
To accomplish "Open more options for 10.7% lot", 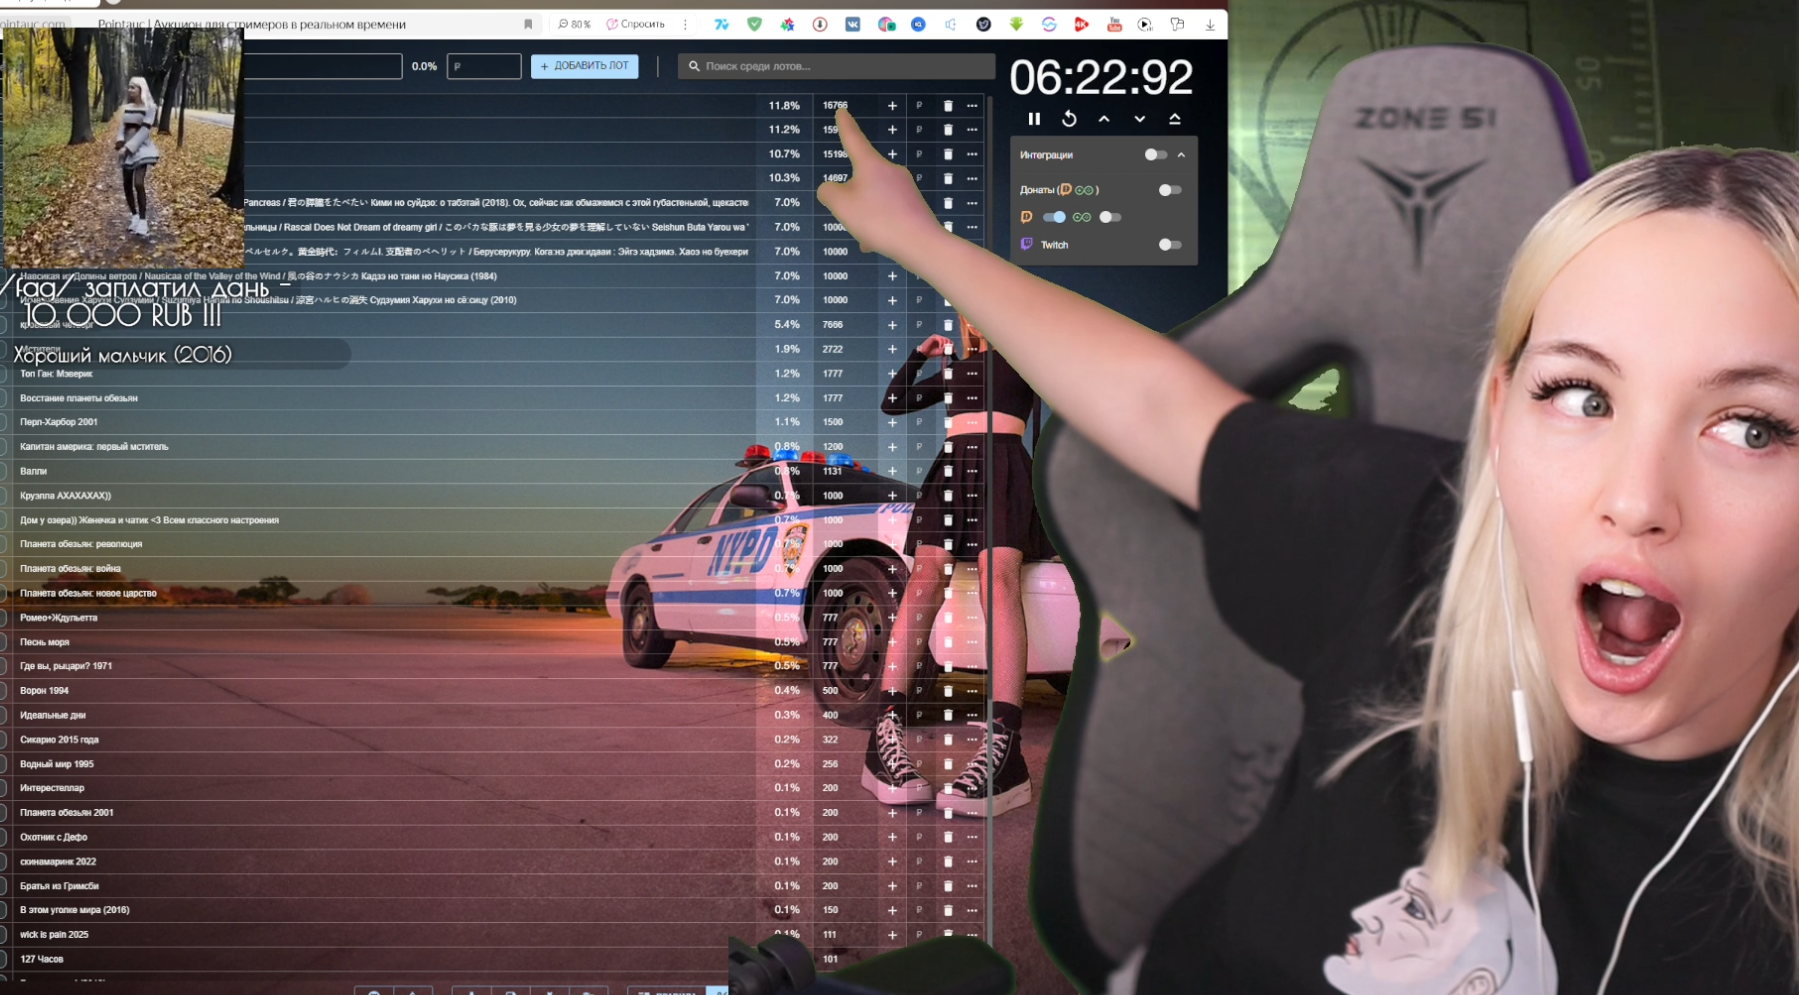I will [x=972, y=154].
